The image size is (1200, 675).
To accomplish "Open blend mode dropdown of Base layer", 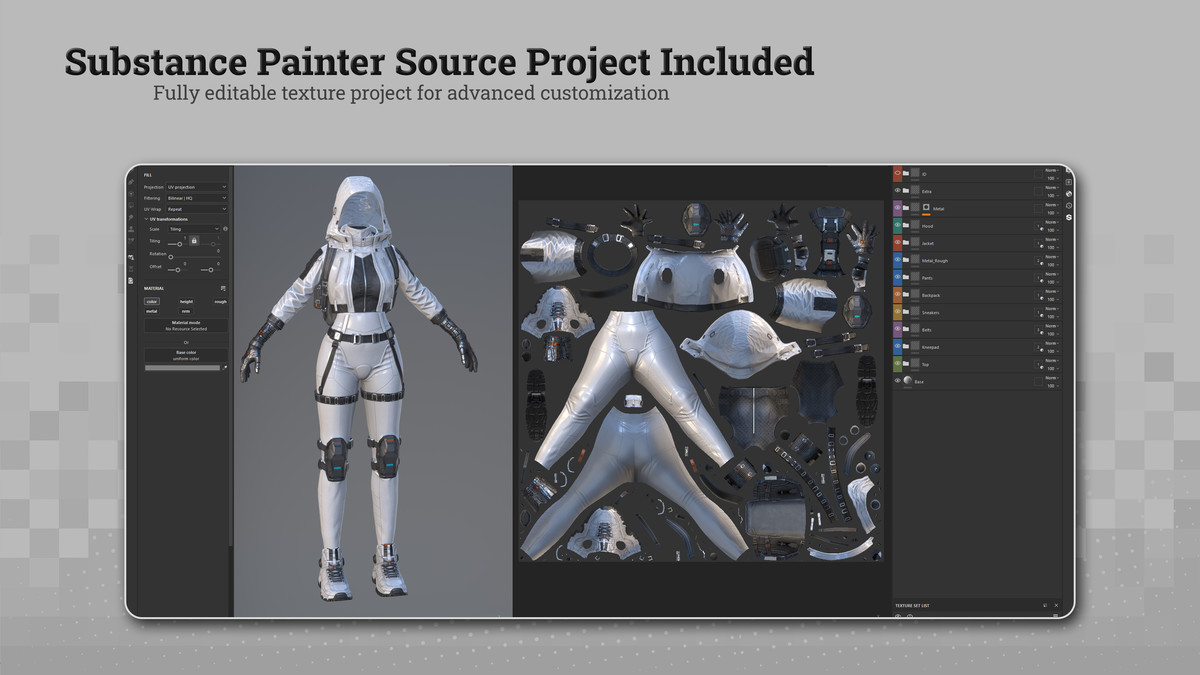I will pos(1052,377).
